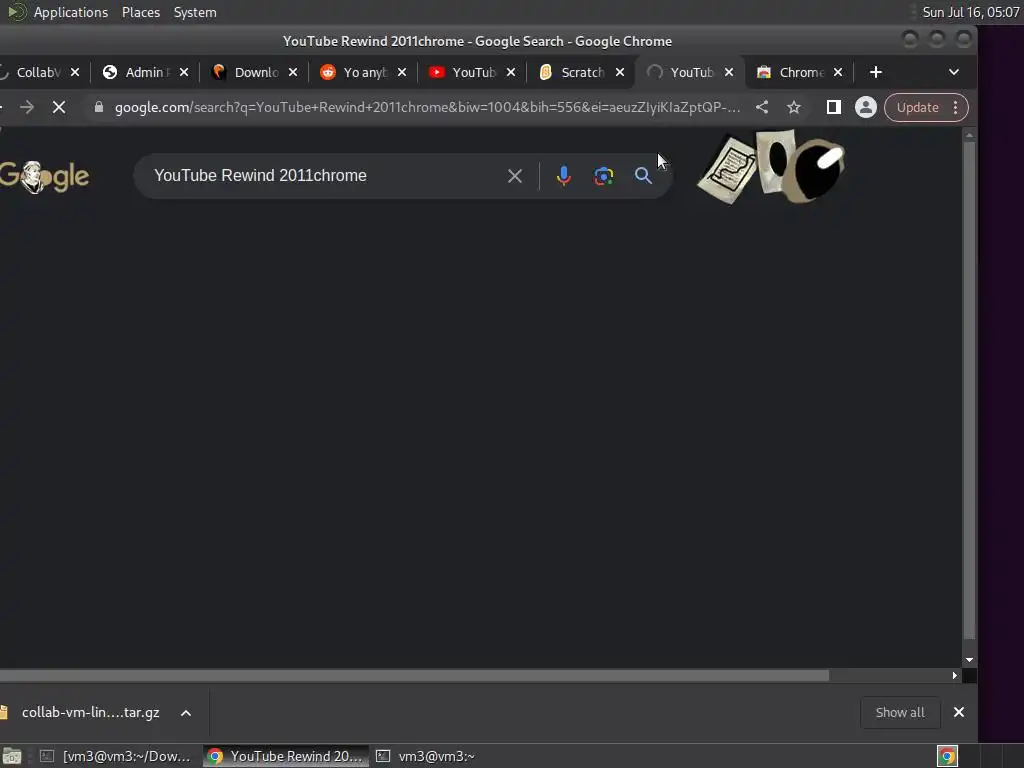This screenshot has width=1024, height=768.
Task: Click the Update button in Chrome toolbar
Action: pos(917,107)
